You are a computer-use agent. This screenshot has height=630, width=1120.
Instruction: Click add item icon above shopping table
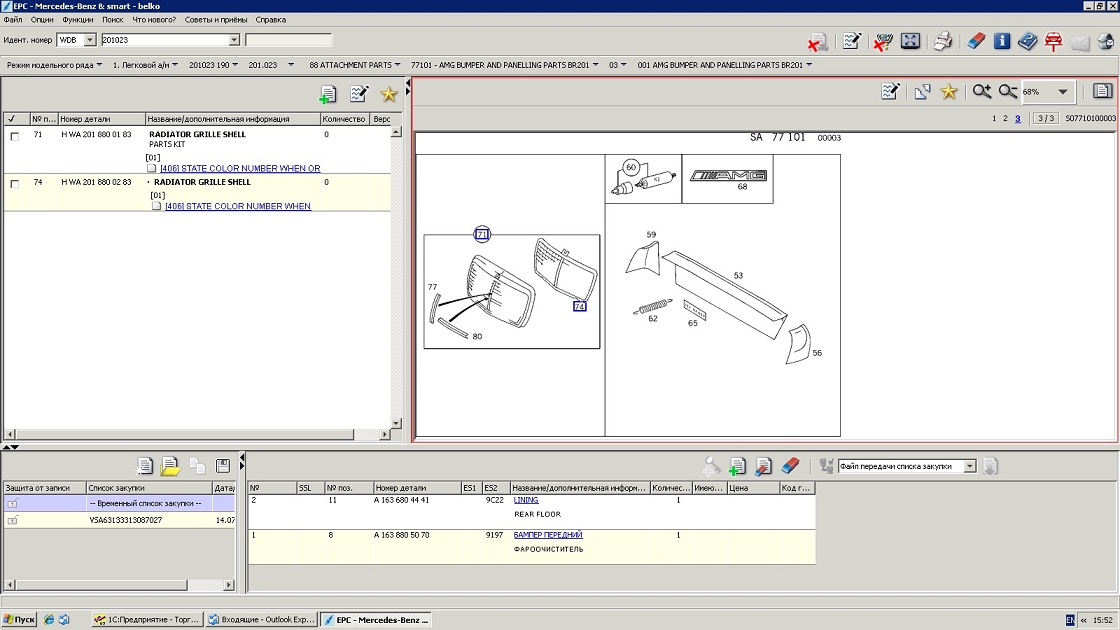737,466
